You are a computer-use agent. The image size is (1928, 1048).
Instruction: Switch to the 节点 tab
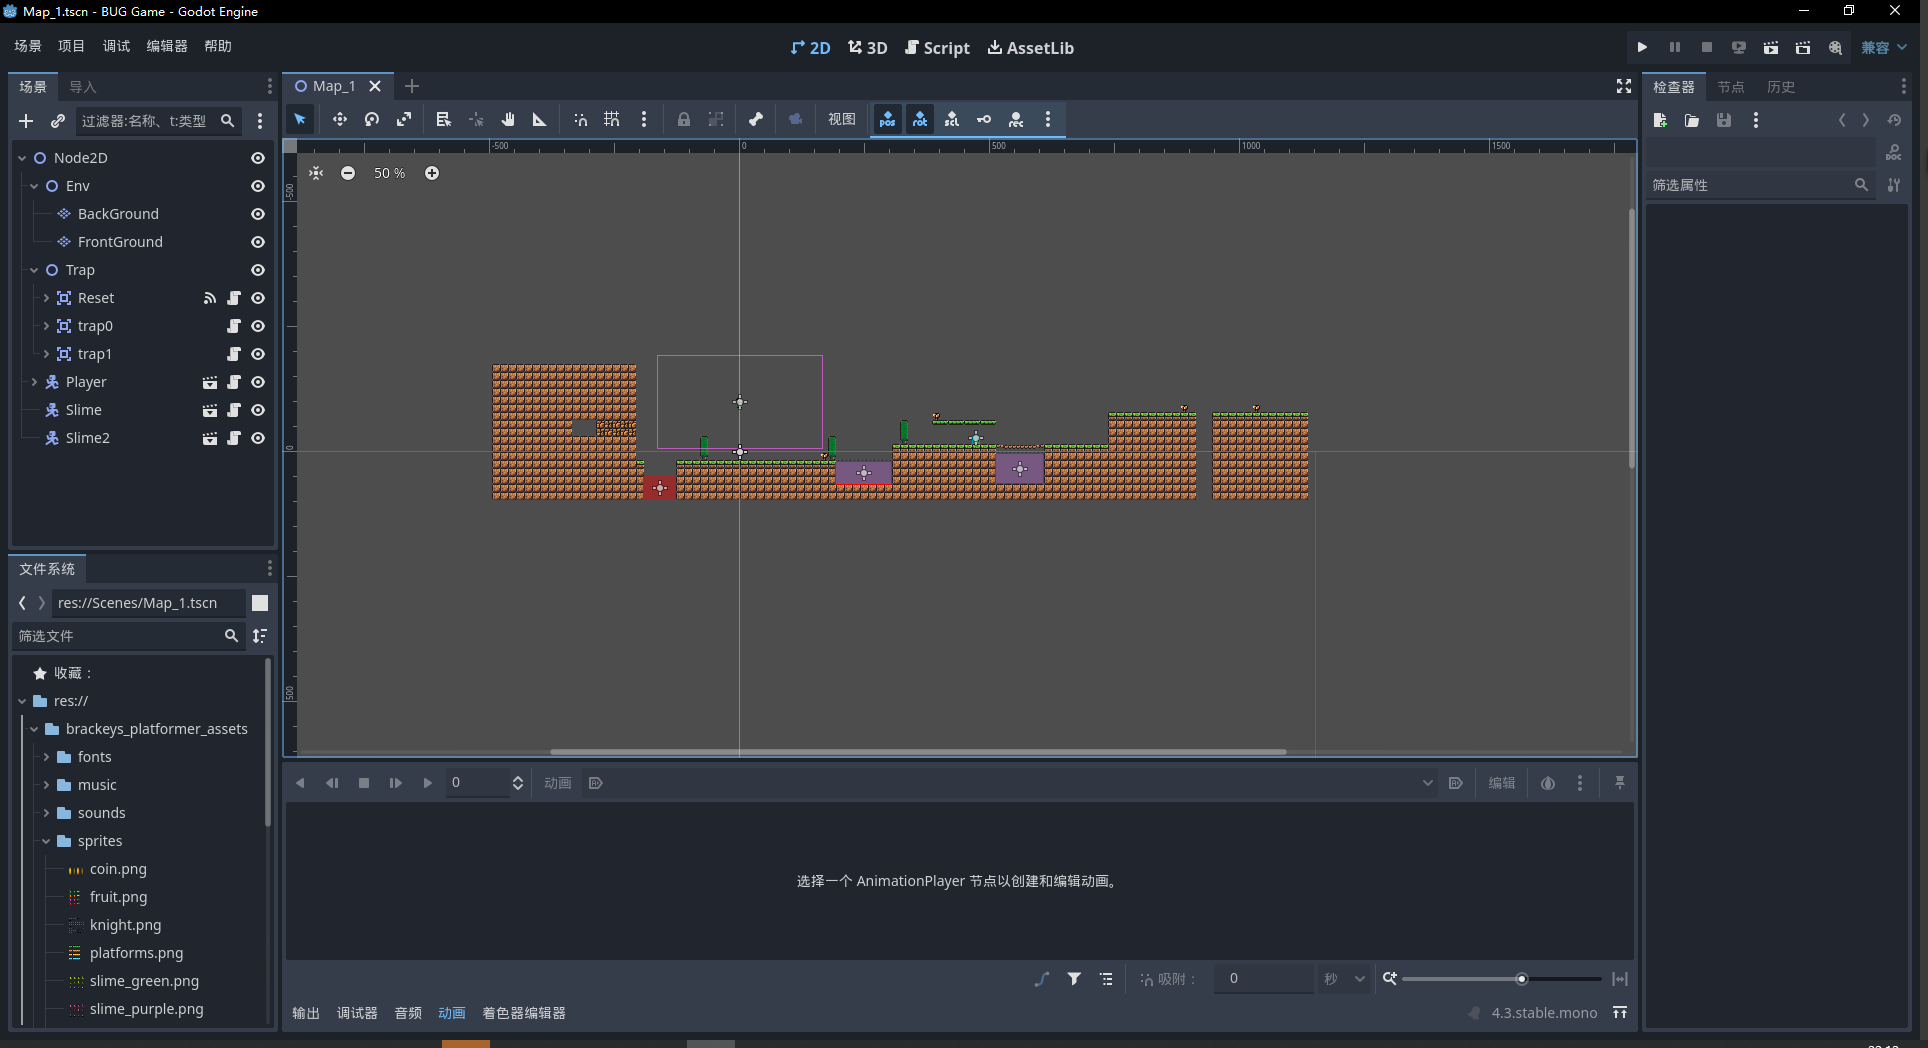pyautogui.click(x=1730, y=87)
